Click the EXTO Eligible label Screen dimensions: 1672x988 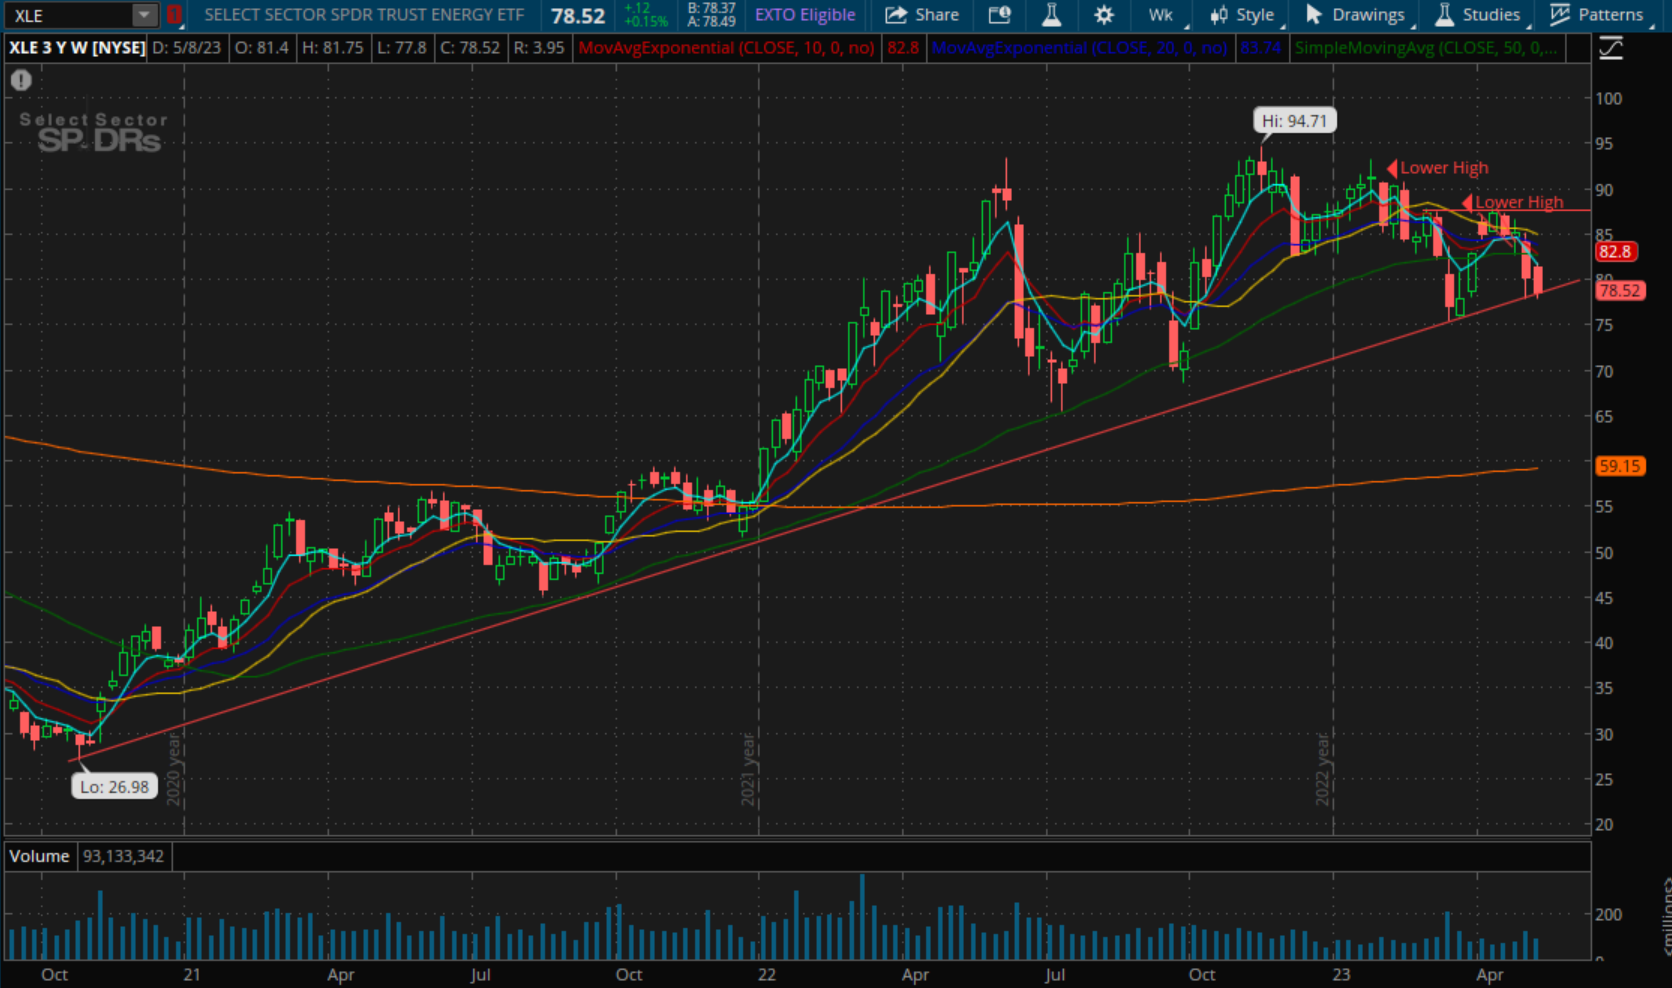tap(805, 15)
